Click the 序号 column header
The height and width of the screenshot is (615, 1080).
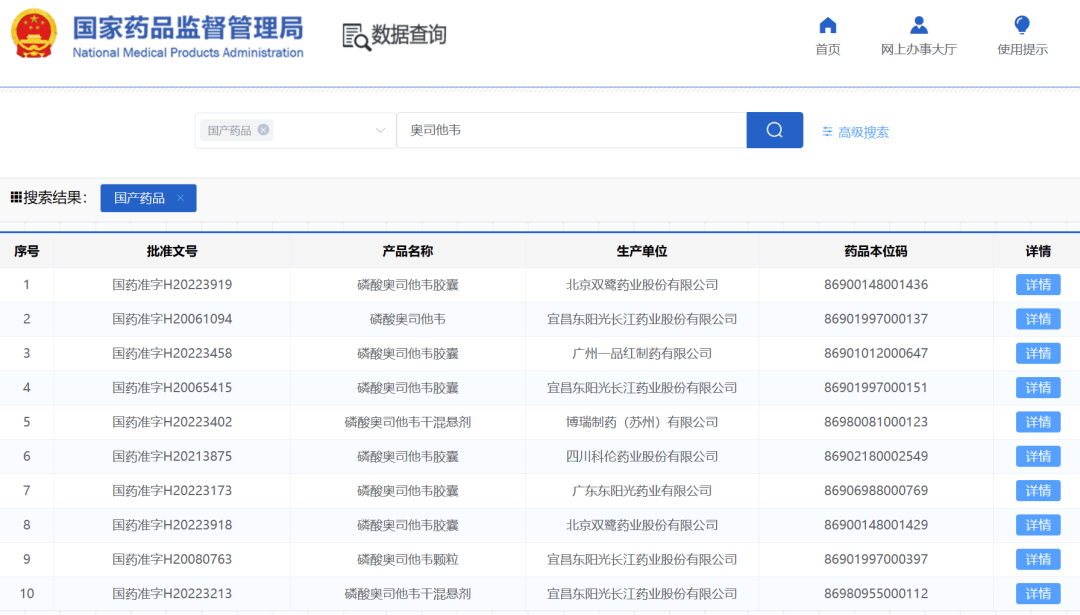27,251
